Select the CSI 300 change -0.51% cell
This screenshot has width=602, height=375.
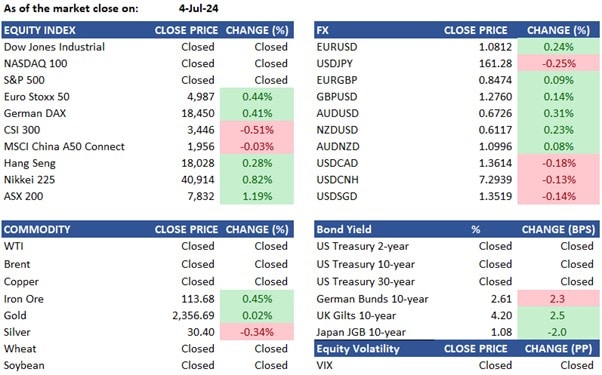[257, 130]
